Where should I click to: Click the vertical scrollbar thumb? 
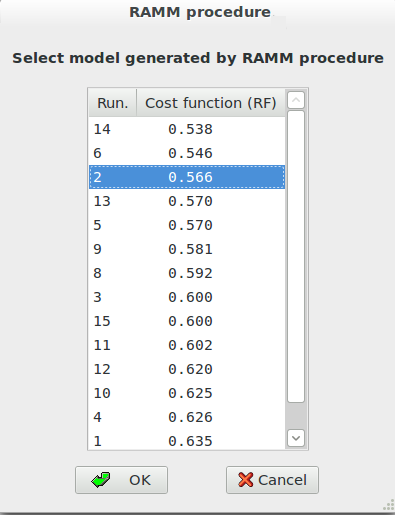pyautogui.click(x=296, y=257)
